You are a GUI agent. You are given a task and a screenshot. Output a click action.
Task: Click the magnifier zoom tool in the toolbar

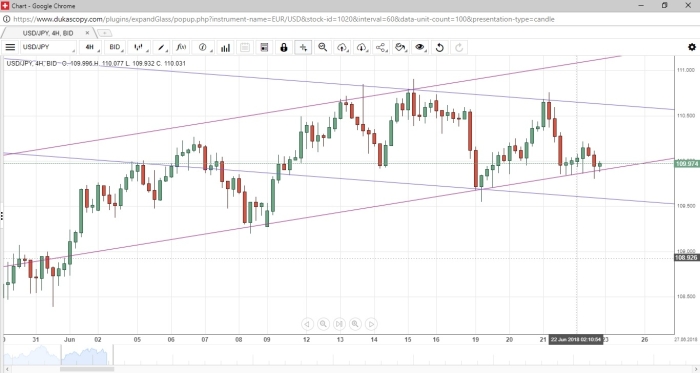(322, 47)
